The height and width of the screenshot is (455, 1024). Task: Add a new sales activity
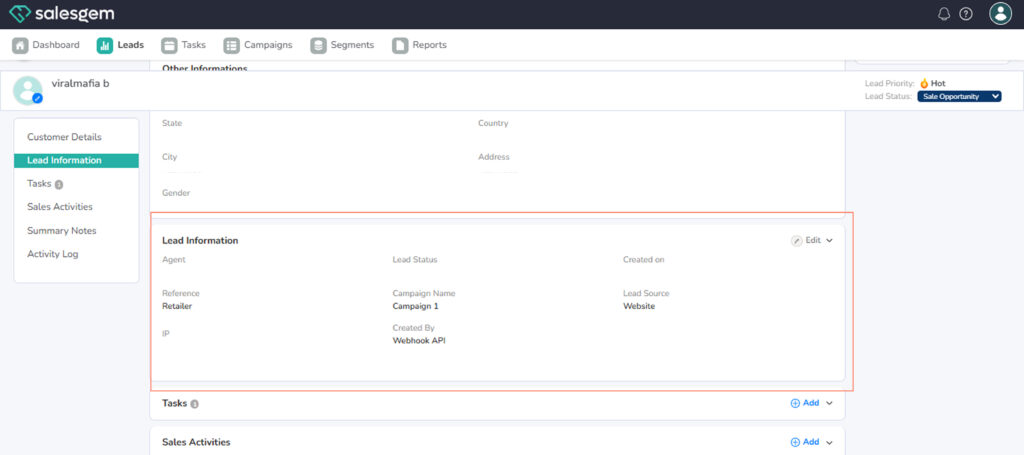[805, 442]
